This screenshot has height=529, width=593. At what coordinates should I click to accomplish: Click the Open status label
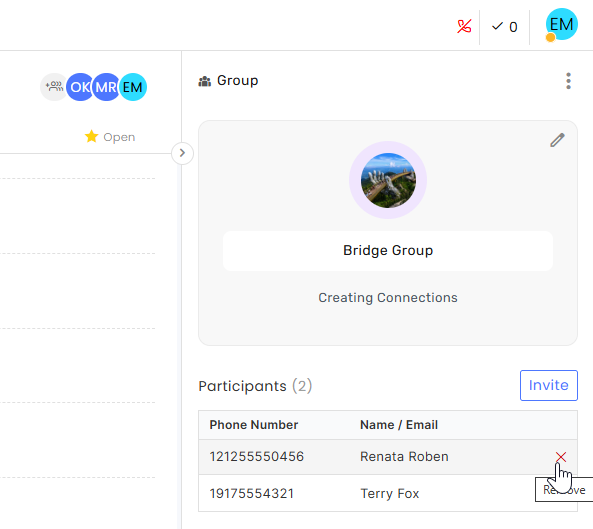(119, 137)
